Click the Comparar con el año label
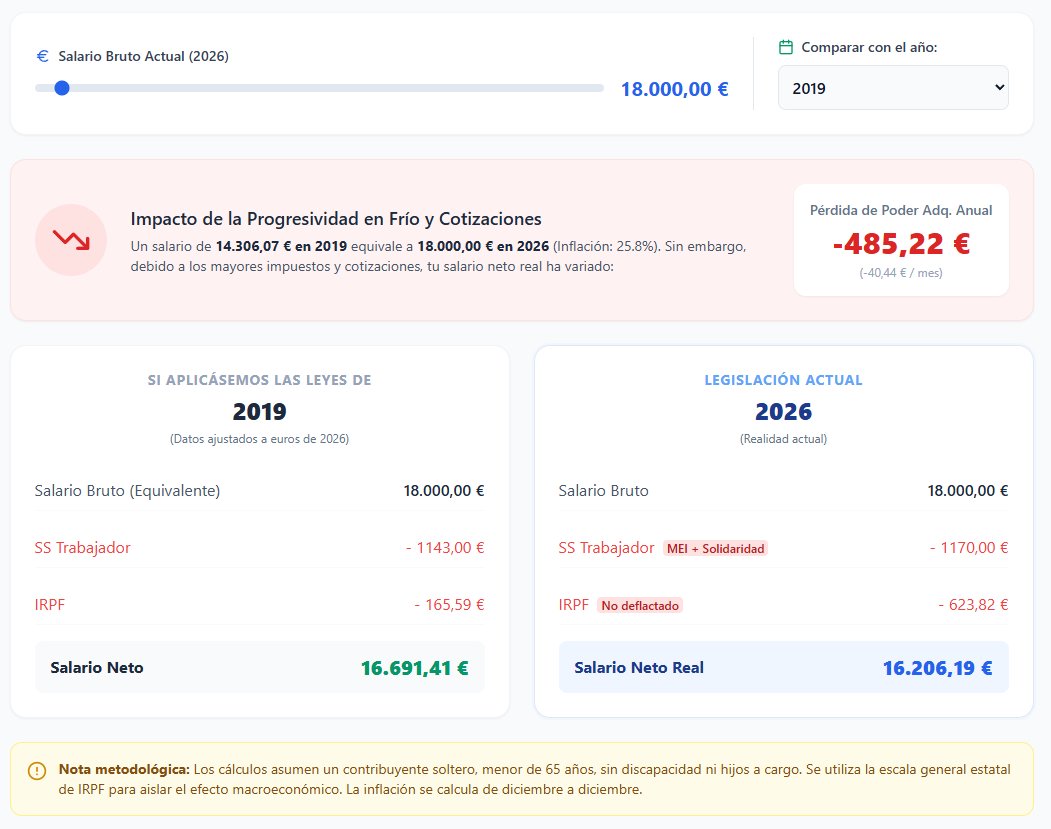Image resolution: width=1051 pixels, height=829 pixels. pyautogui.click(x=869, y=48)
